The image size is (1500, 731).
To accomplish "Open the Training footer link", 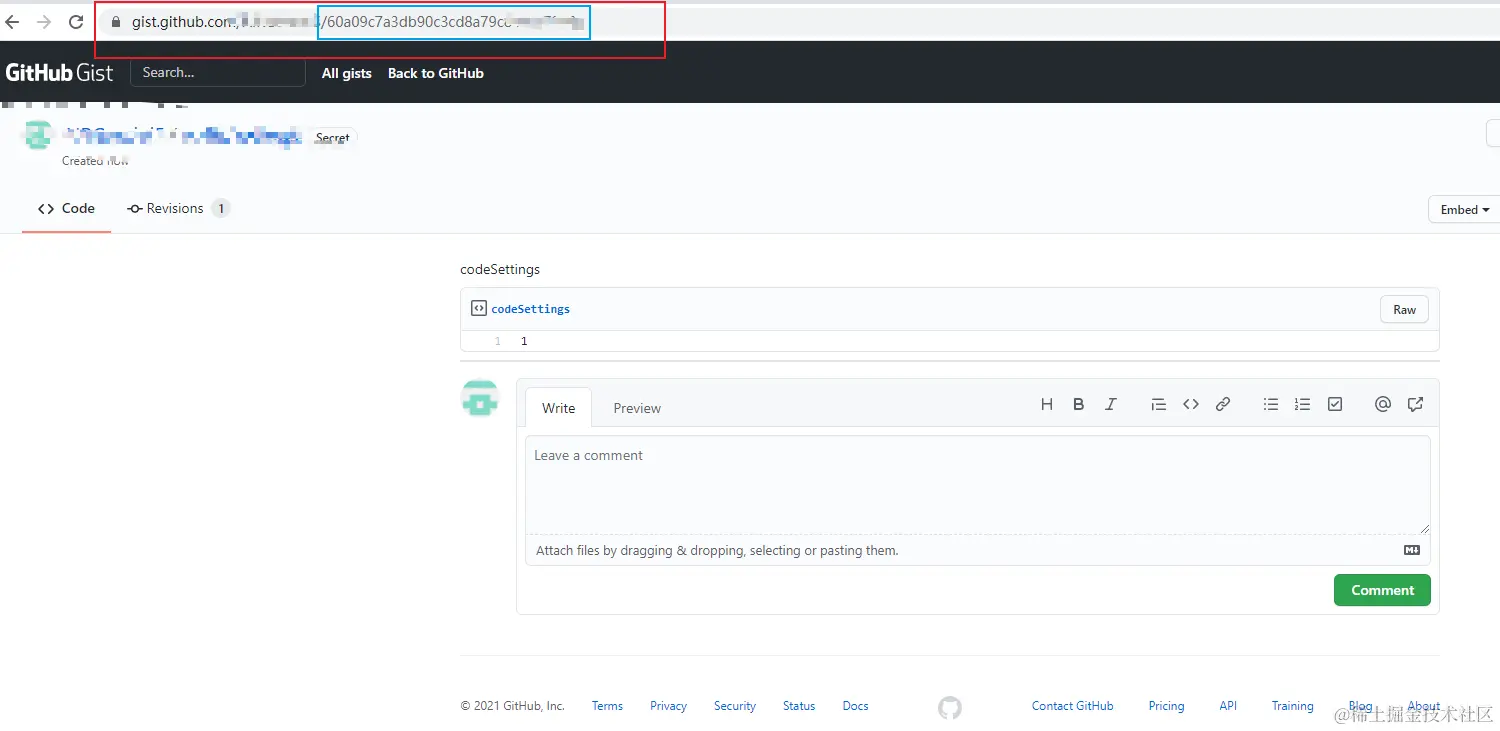I will click(1293, 706).
